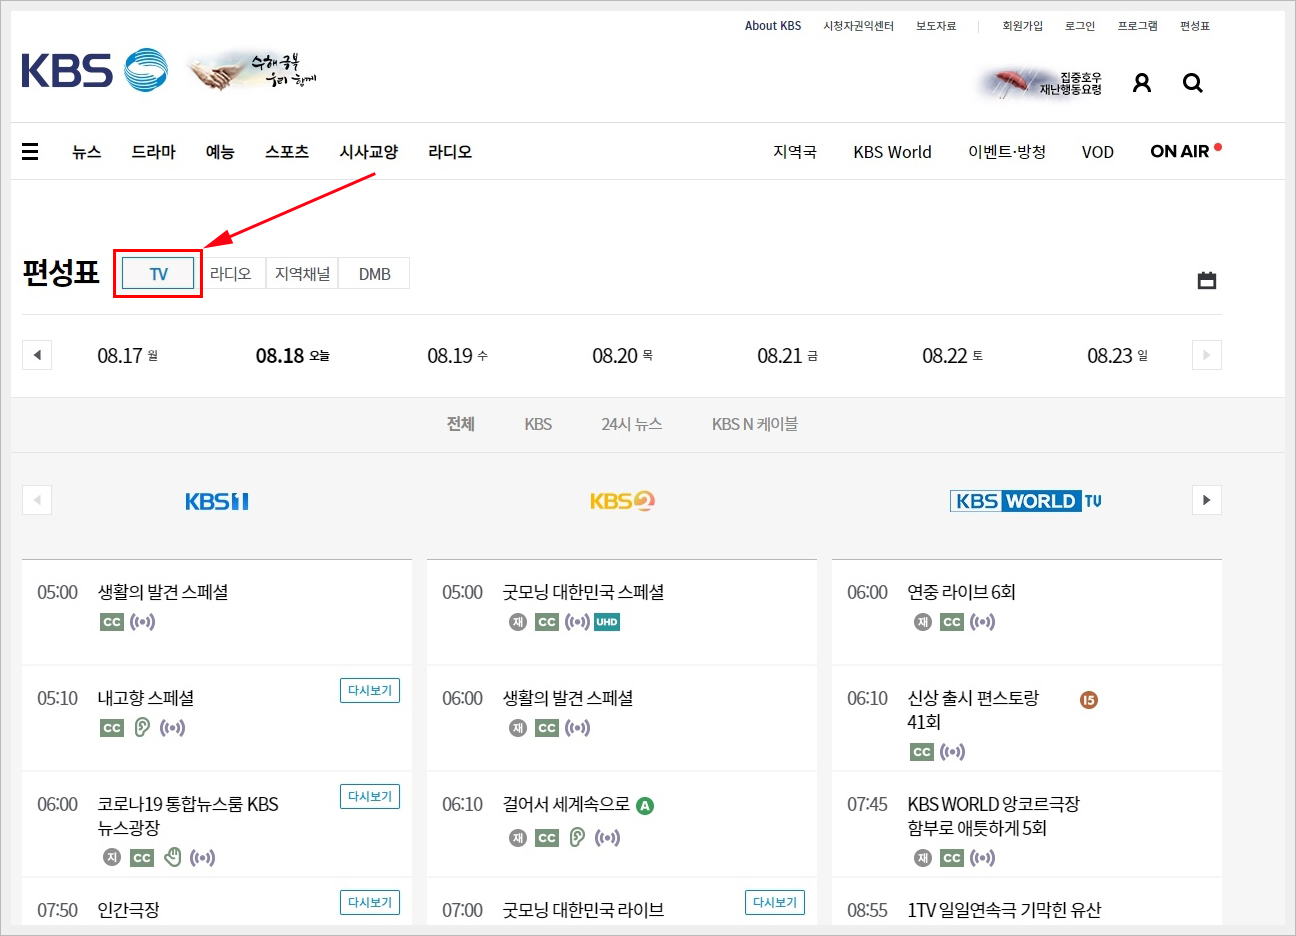Viewport: 1296px width, 936px height.
Task: Click the KBS logo
Action: [x=95, y=71]
